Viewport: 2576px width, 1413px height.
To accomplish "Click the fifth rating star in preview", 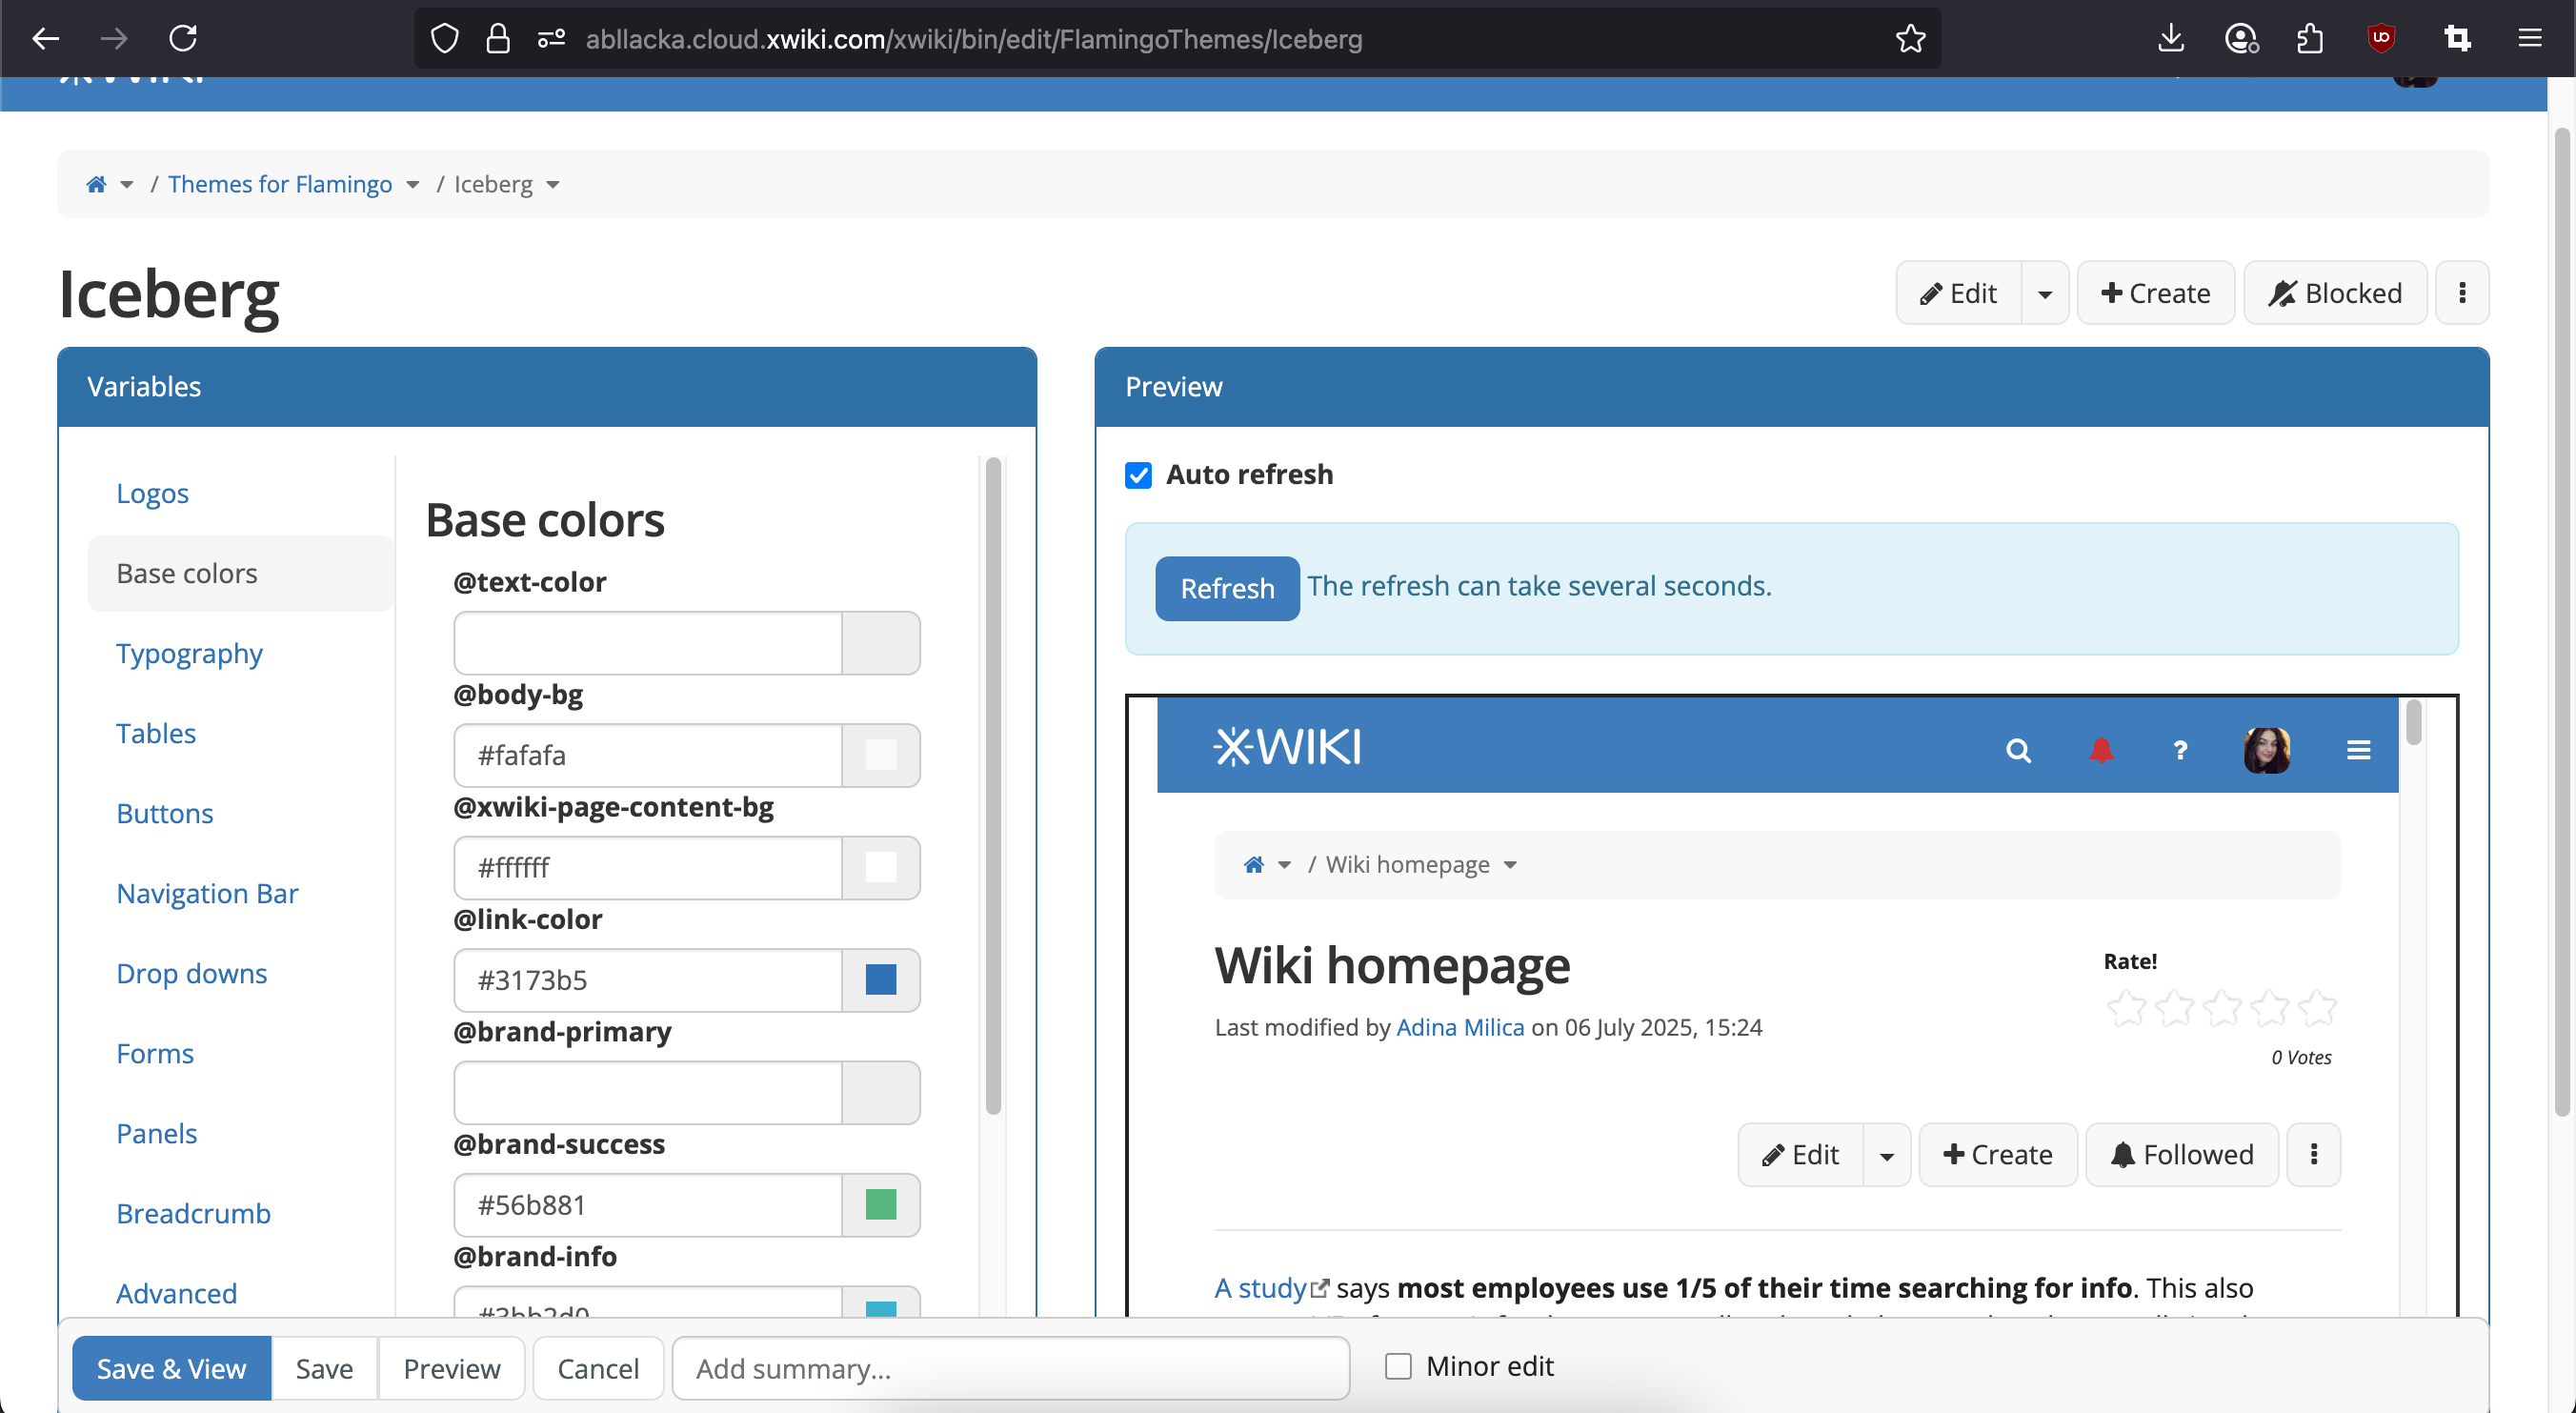I will (x=2317, y=1007).
